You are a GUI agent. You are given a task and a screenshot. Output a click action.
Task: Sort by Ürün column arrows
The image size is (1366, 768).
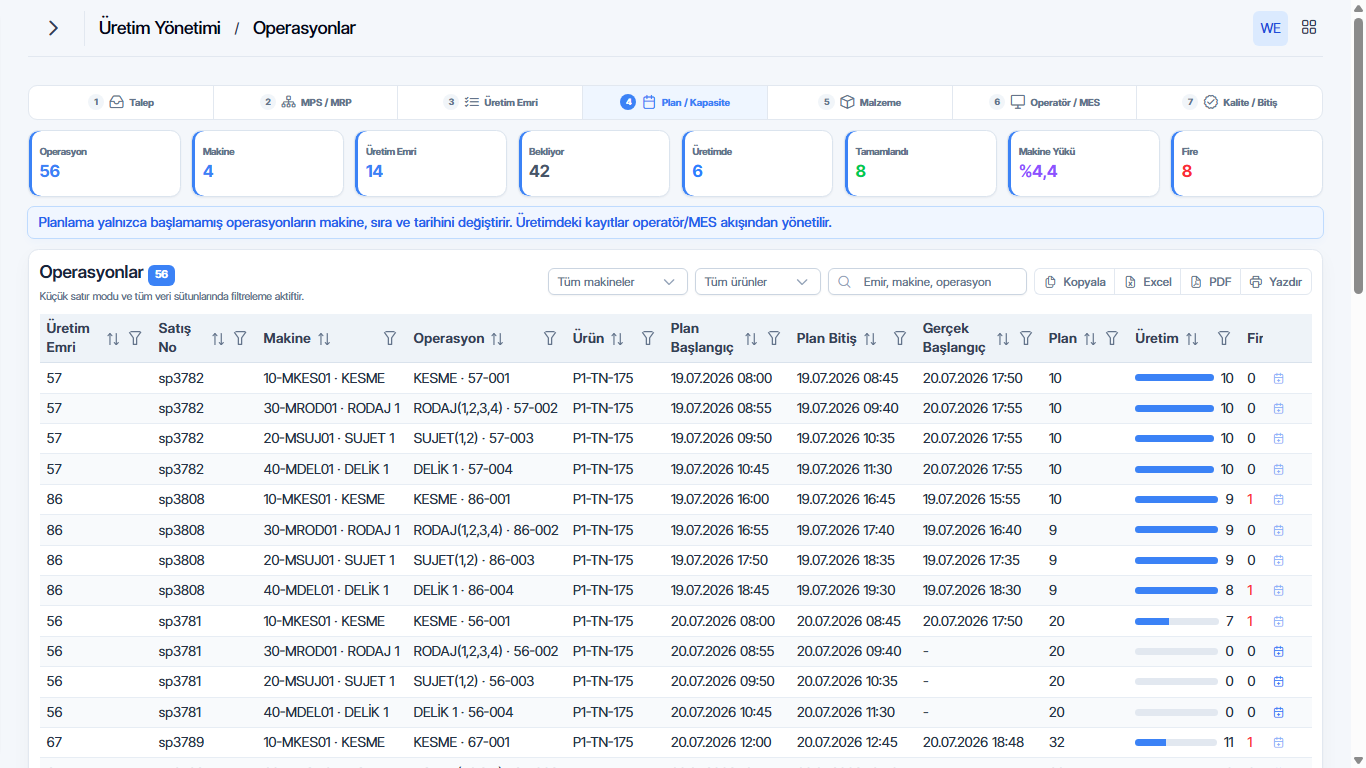click(x=617, y=339)
